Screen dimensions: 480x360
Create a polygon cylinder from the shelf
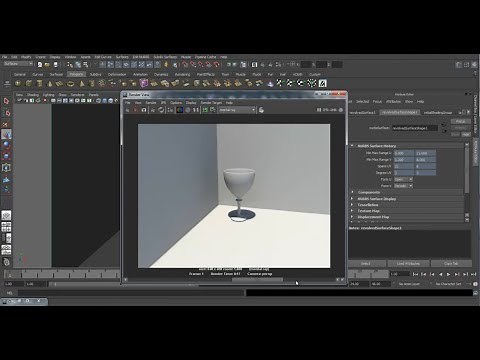click(x=40, y=83)
